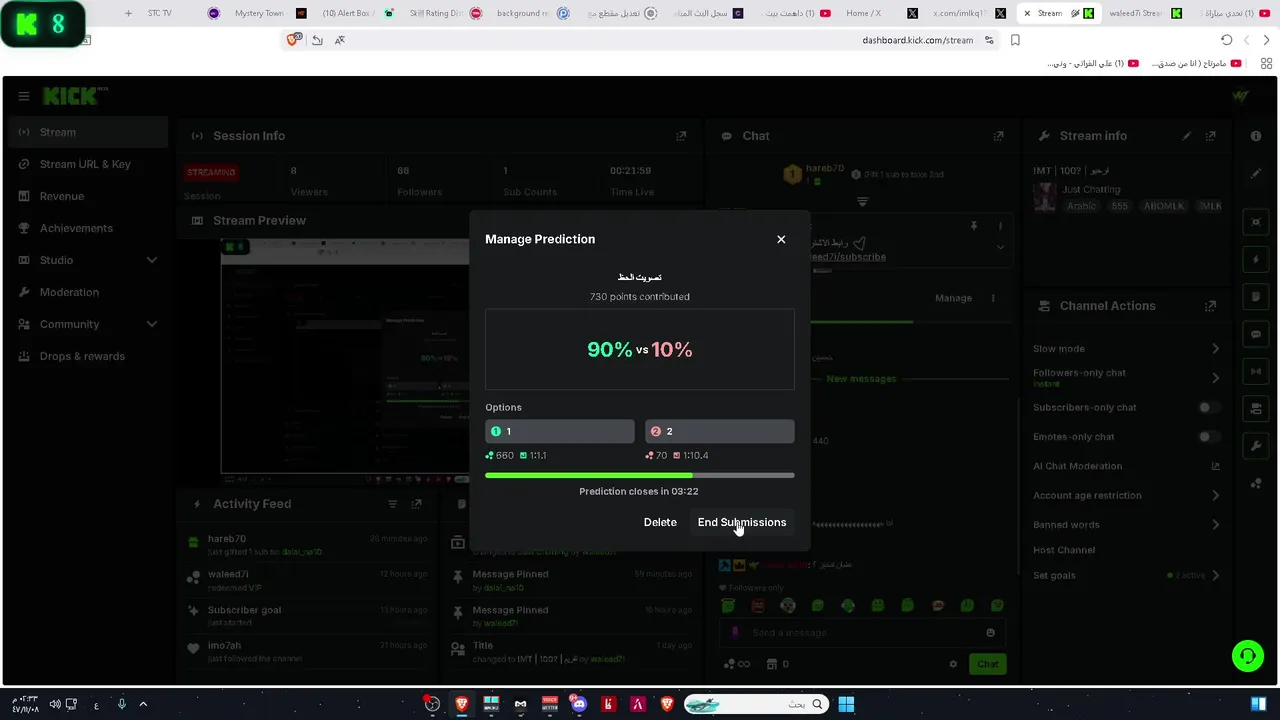Expand Account age restriction option
Viewport: 1280px width, 720px height.
[1216, 495]
